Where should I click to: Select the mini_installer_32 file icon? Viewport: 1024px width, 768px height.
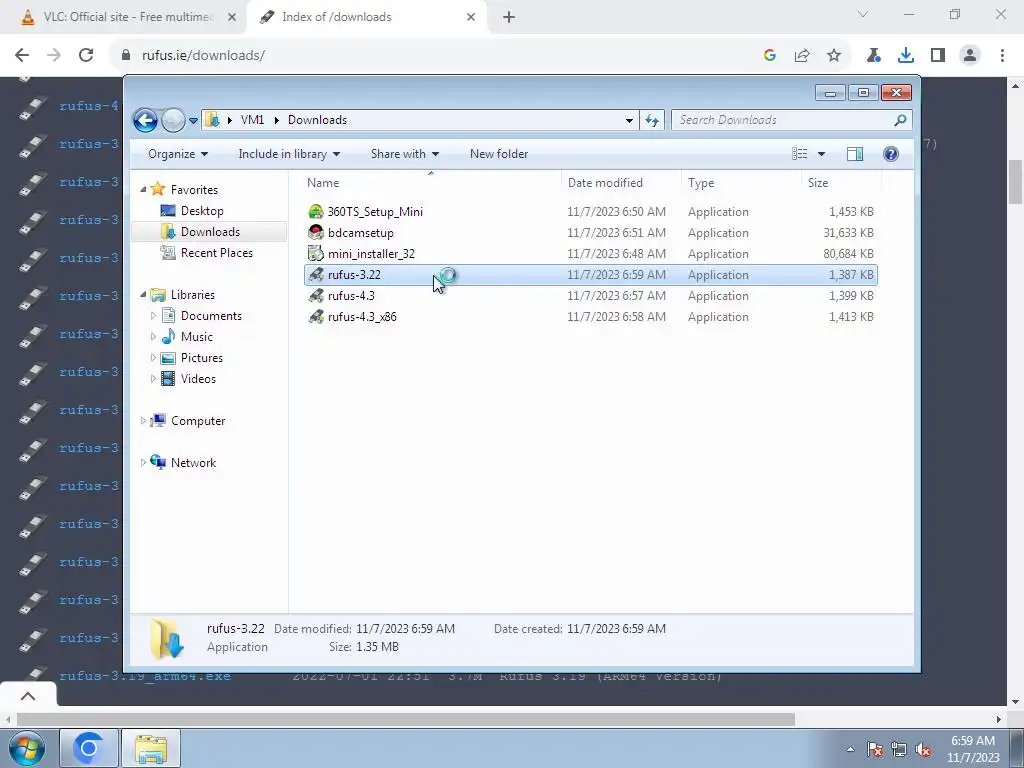(315, 253)
